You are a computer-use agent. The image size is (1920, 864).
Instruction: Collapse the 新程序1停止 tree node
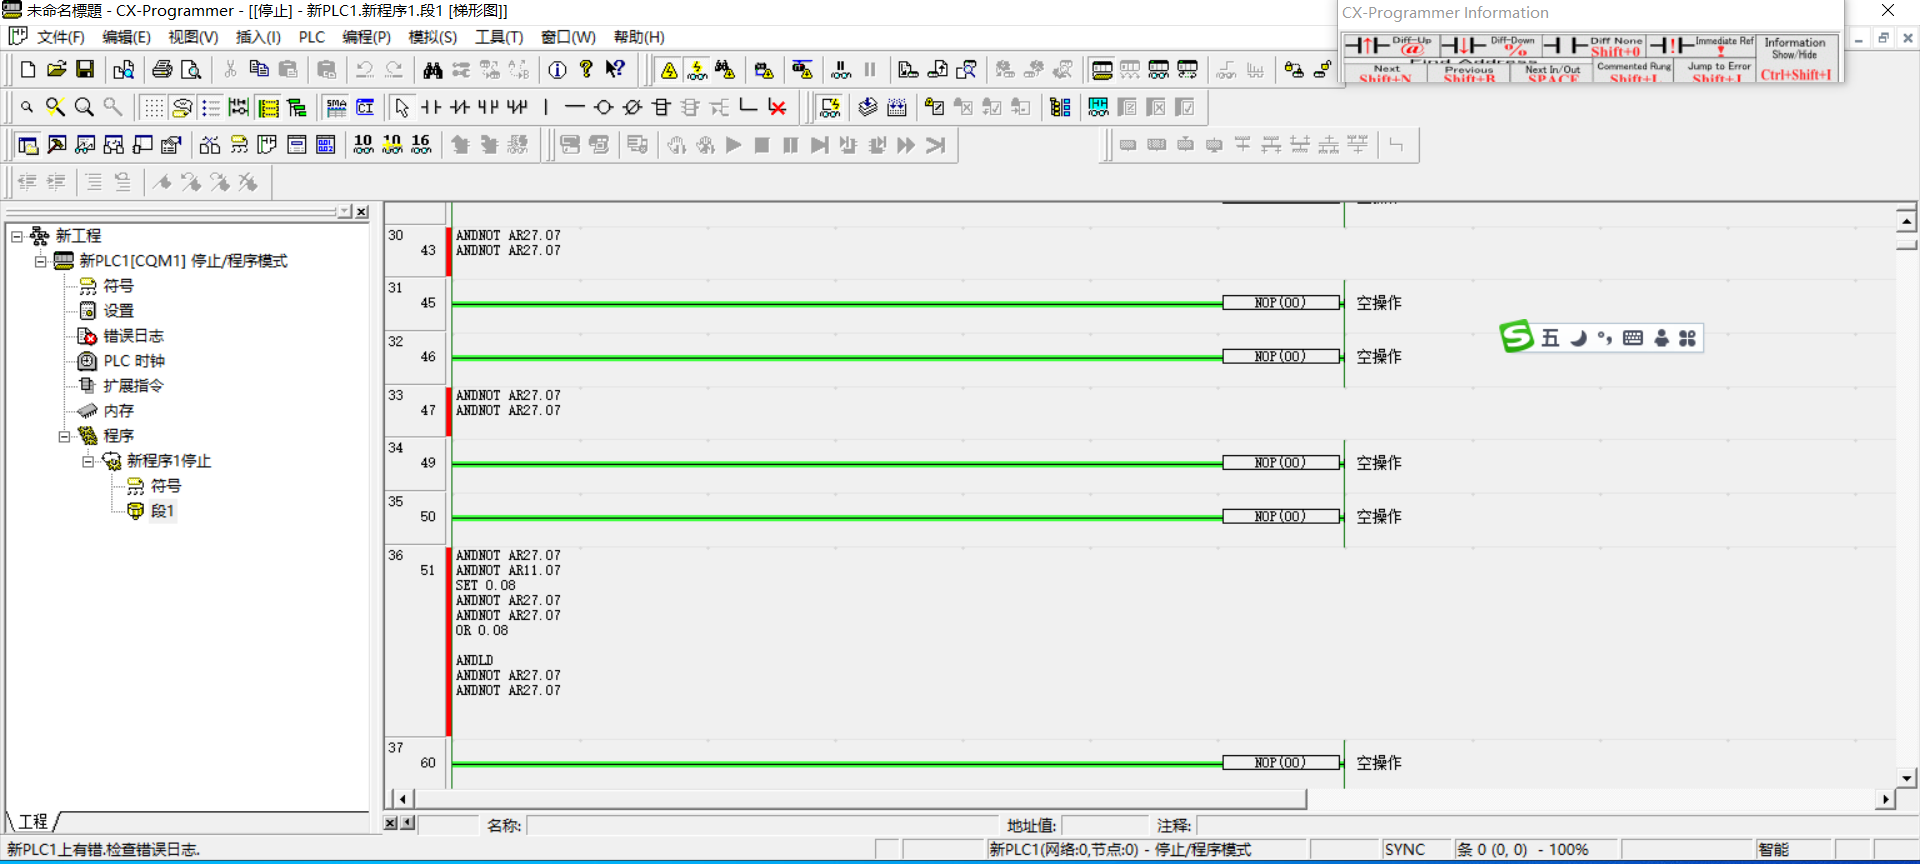click(x=89, y=461)
